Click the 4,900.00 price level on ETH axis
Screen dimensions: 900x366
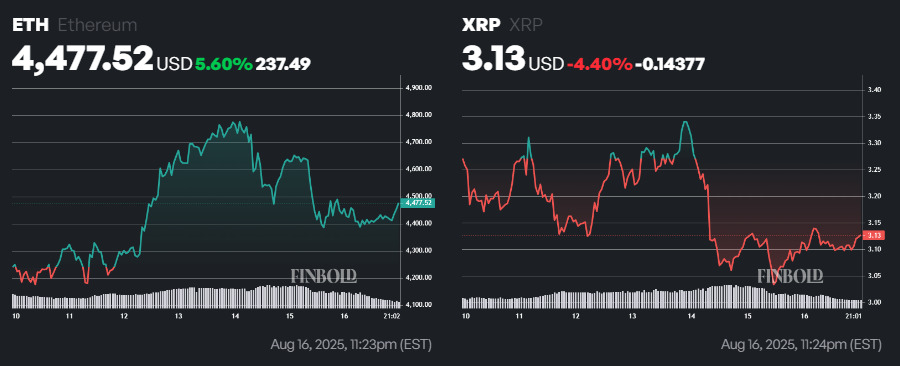pyautogui.click(x=418, y=88)
